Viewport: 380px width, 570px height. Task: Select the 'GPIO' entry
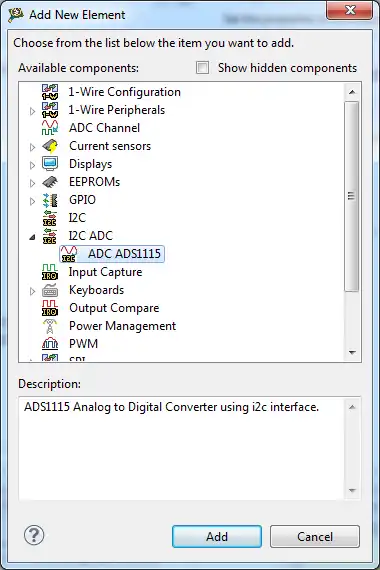[82, 200]
